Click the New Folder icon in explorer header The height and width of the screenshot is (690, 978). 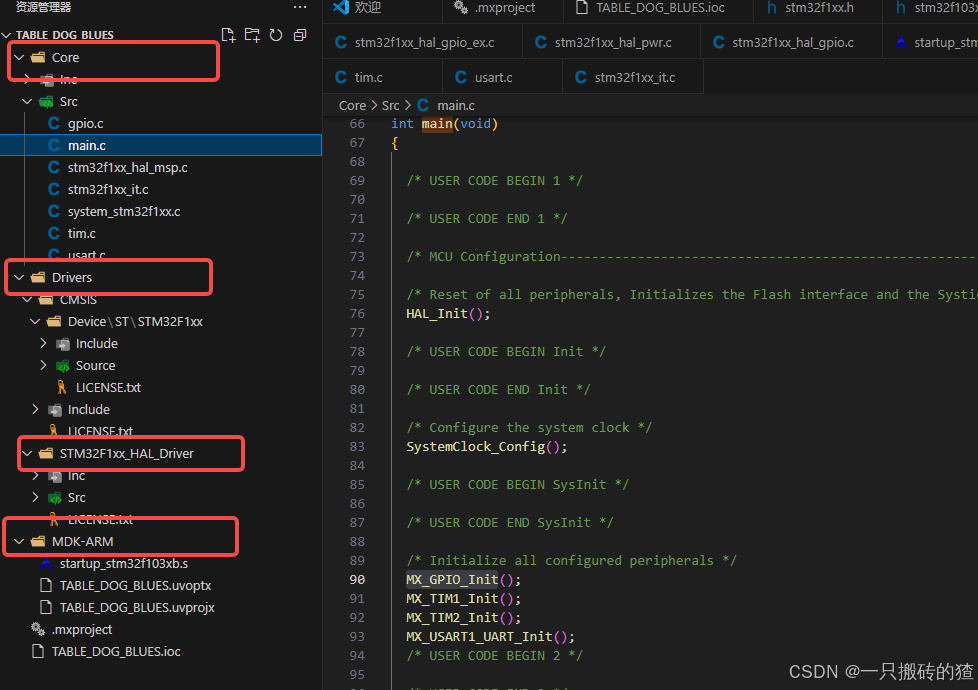pos(252,35)
